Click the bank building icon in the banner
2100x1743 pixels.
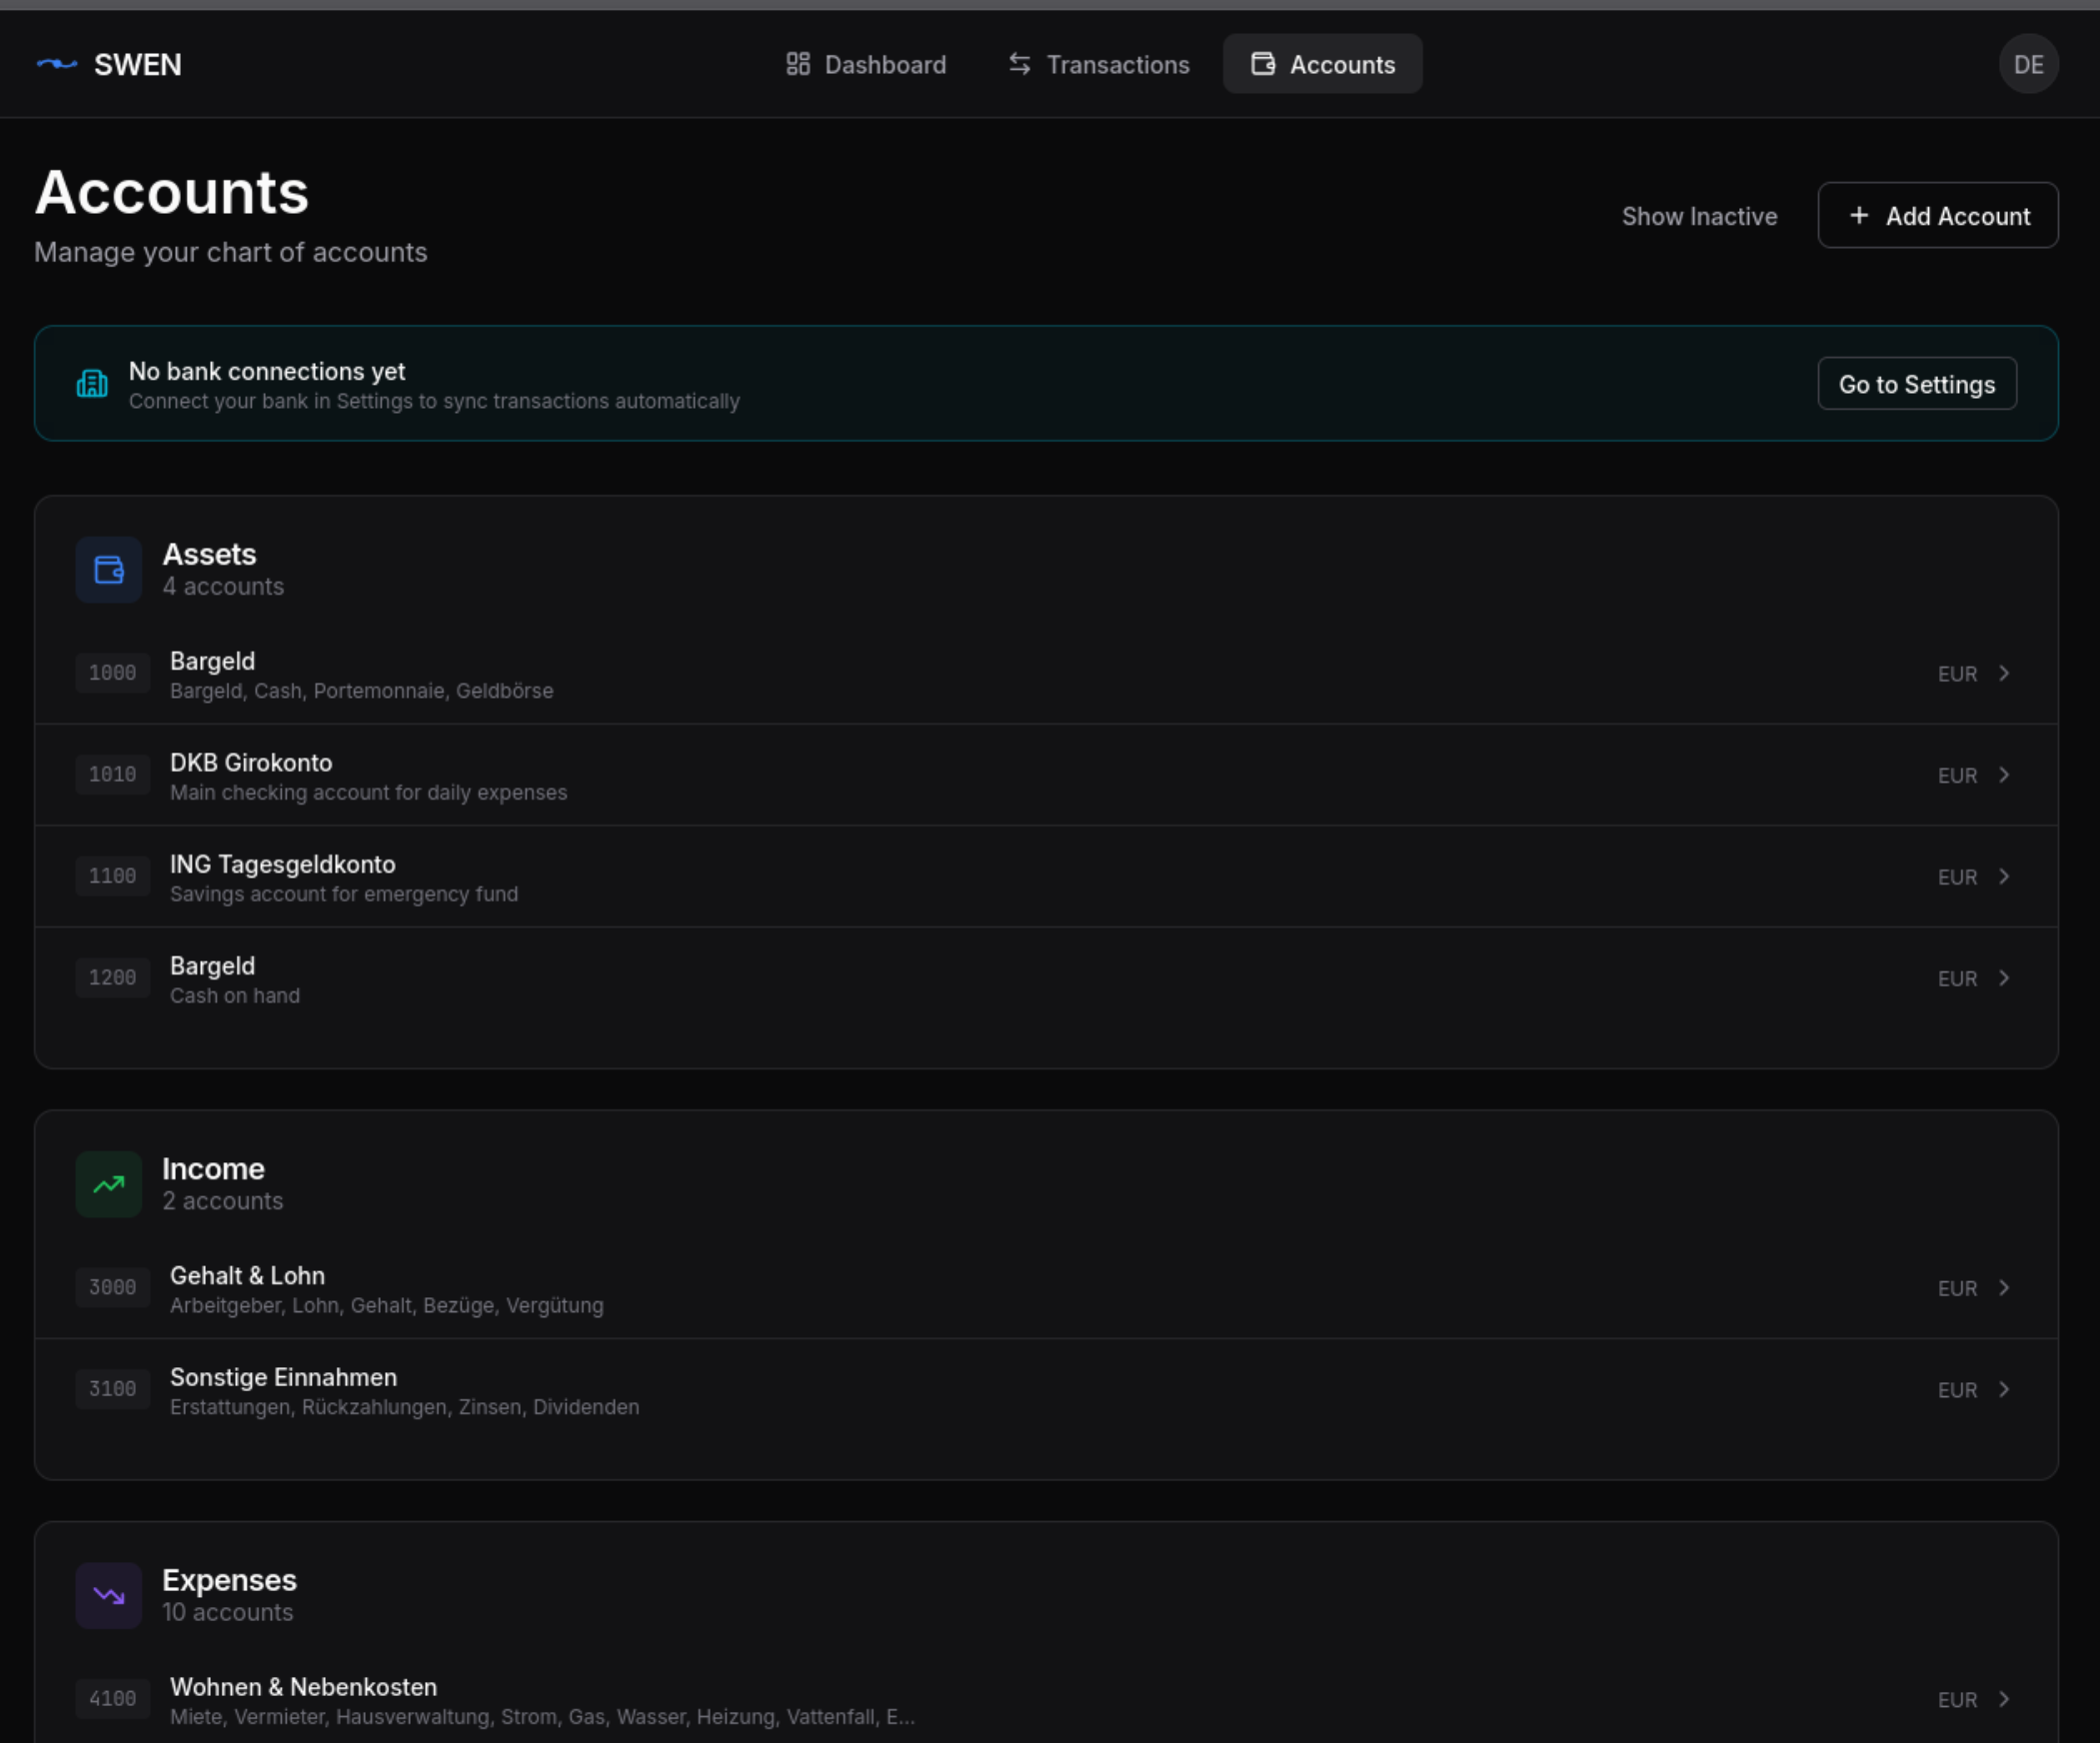tap(92, 383)
